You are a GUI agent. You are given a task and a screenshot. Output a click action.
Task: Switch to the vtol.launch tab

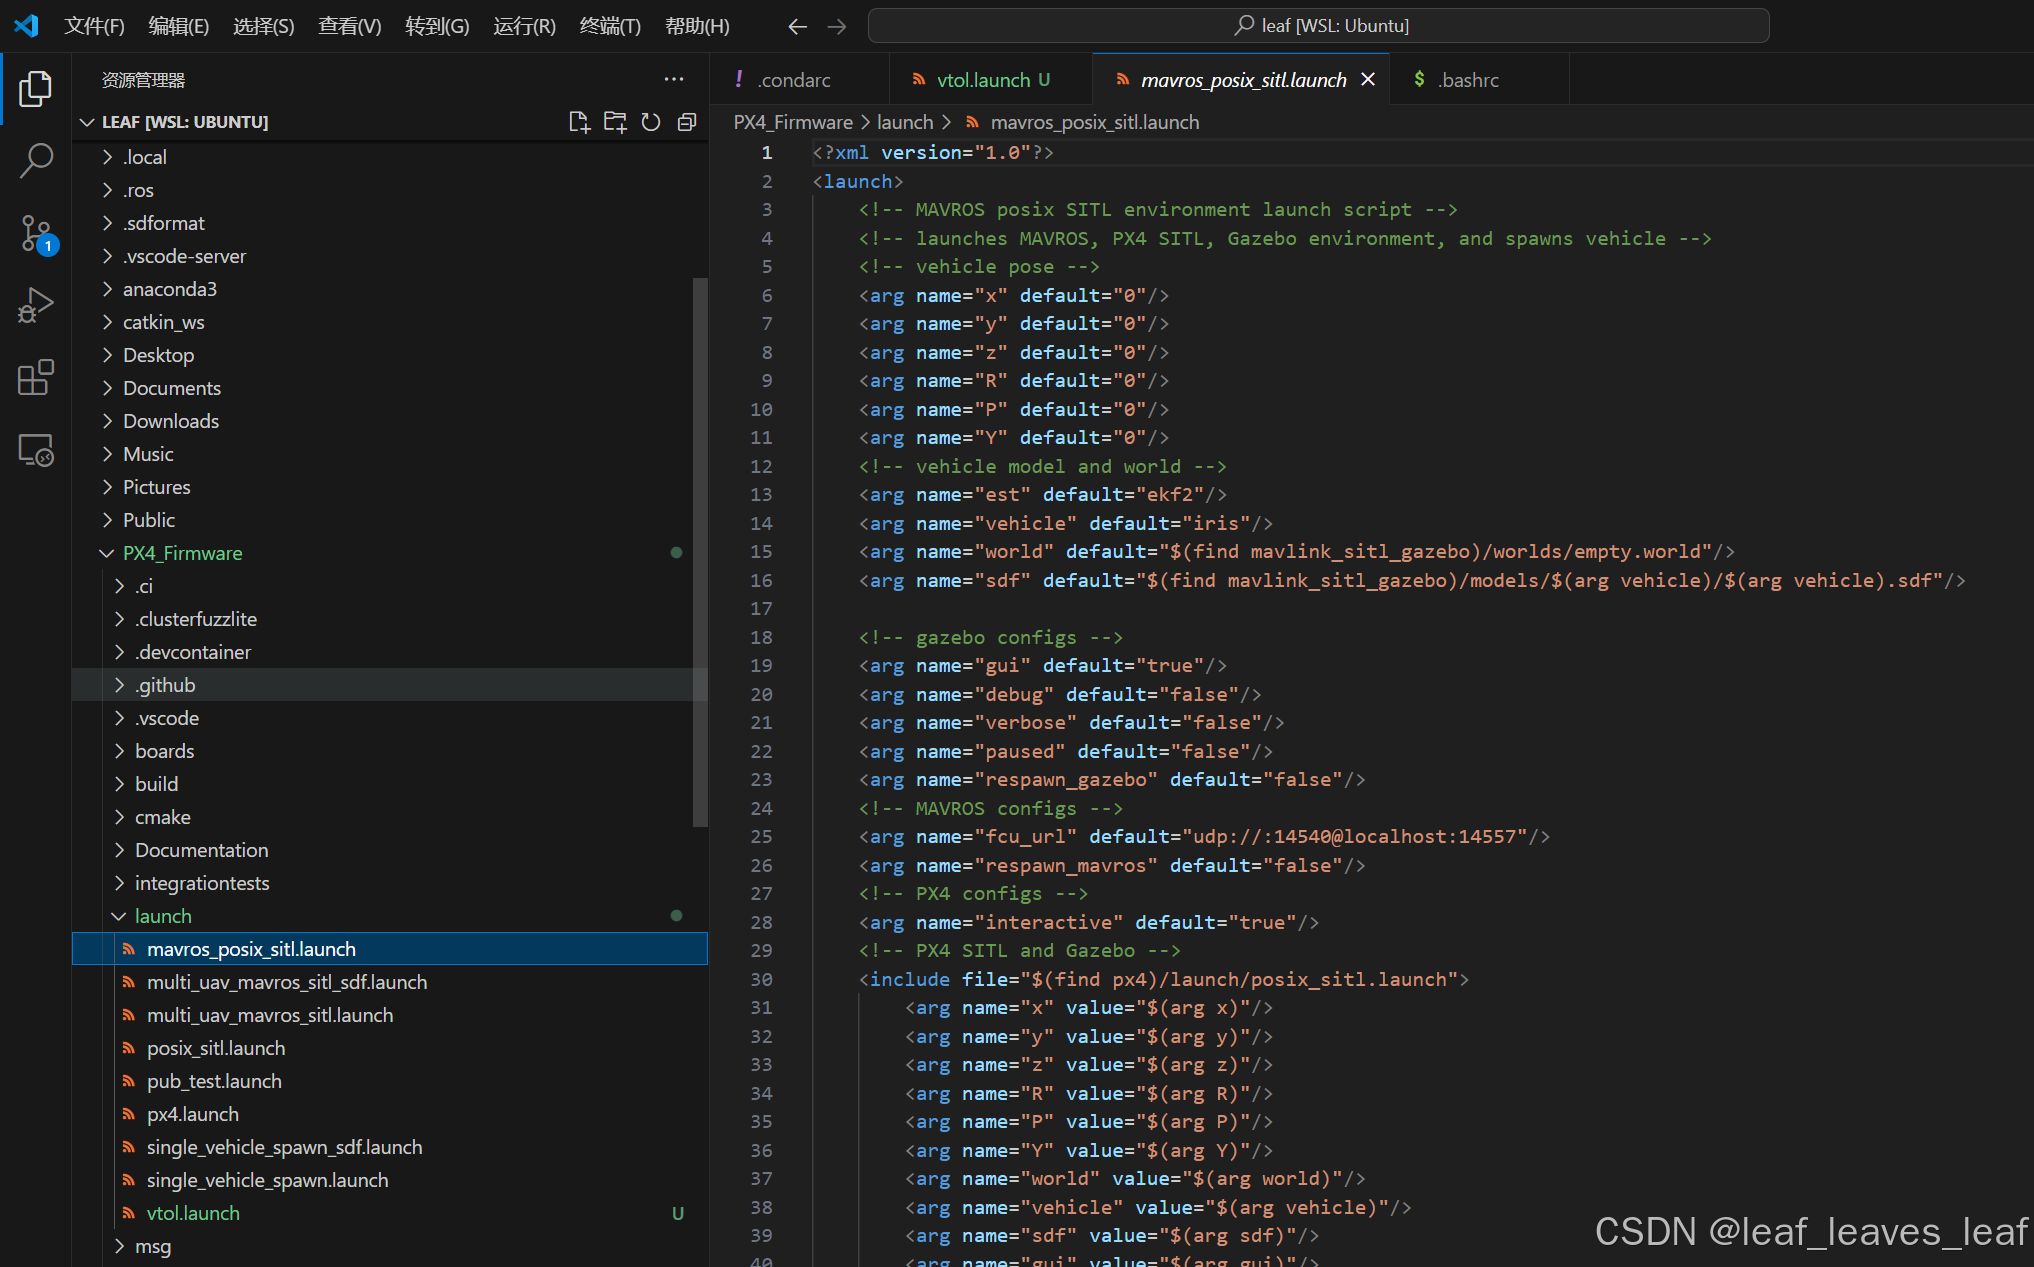(x=982, y=80)
